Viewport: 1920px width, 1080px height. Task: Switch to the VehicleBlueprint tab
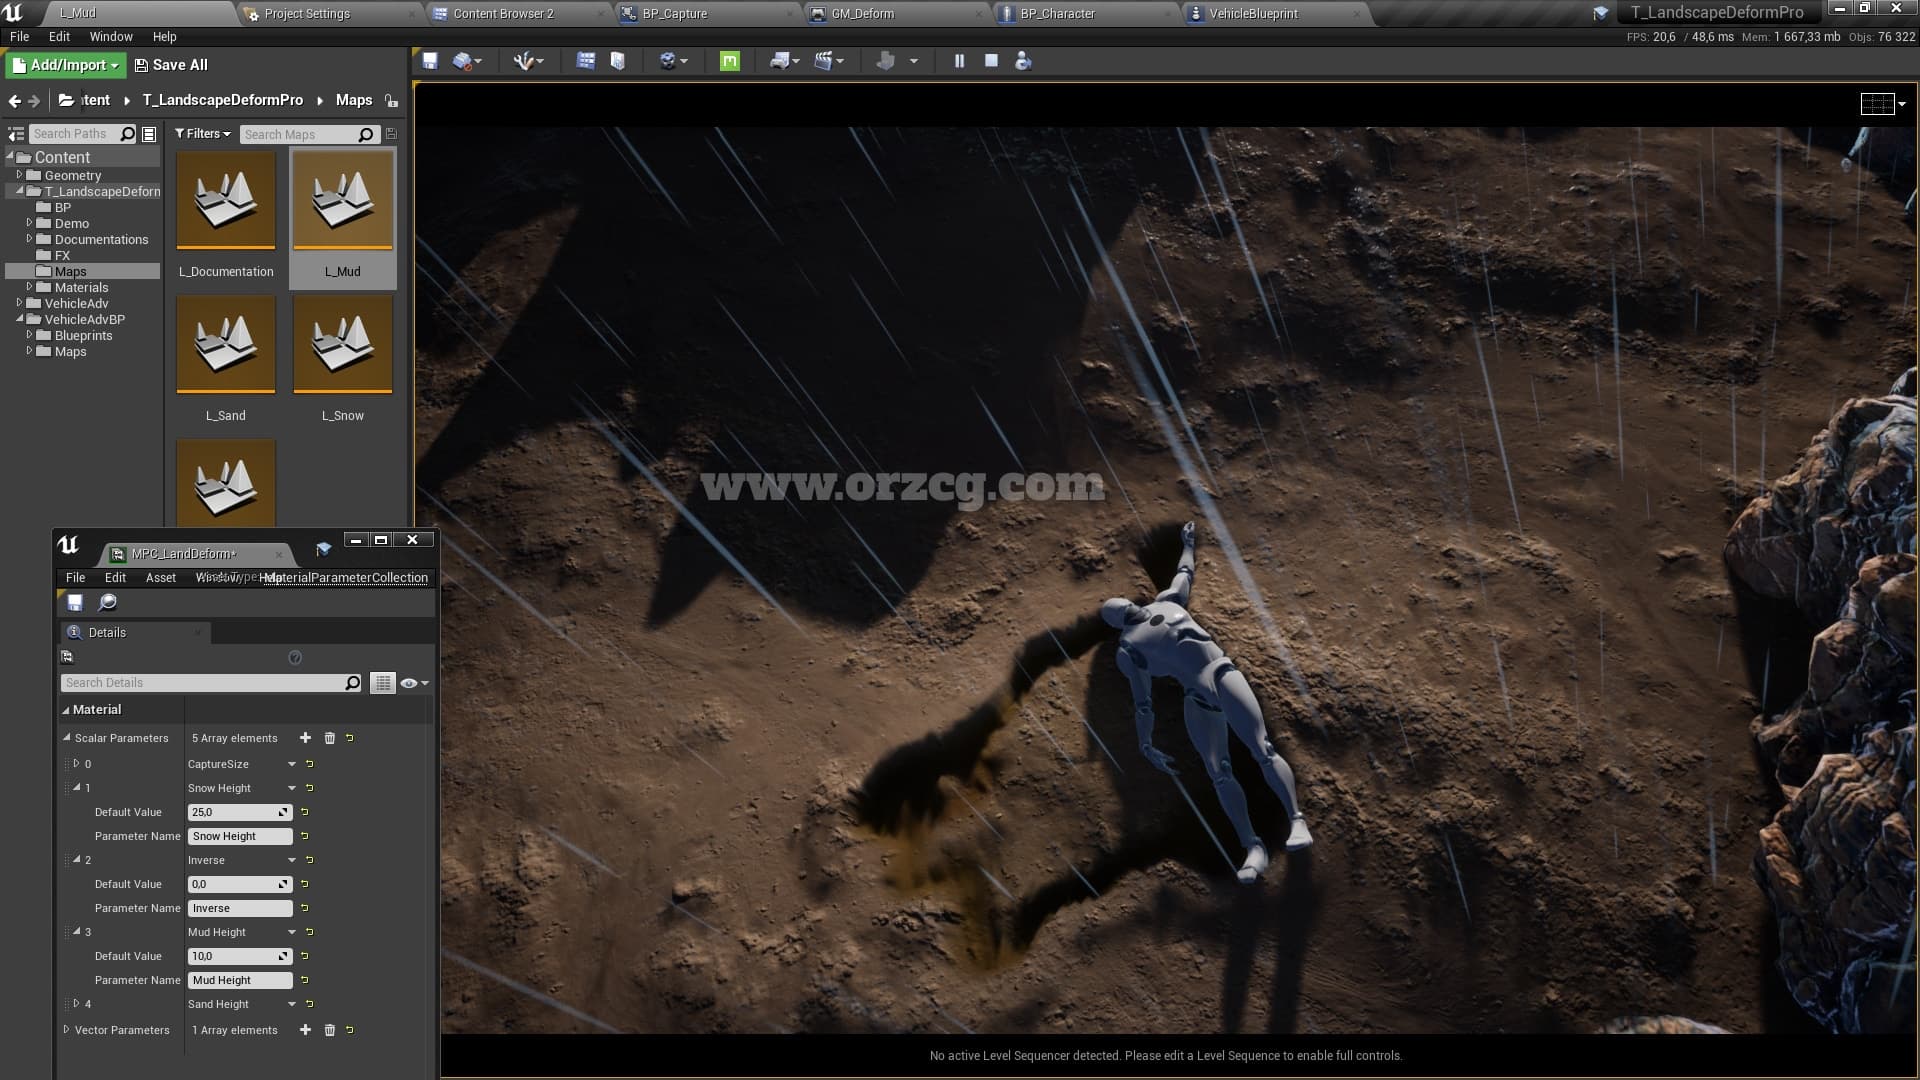click(1253, 14)
